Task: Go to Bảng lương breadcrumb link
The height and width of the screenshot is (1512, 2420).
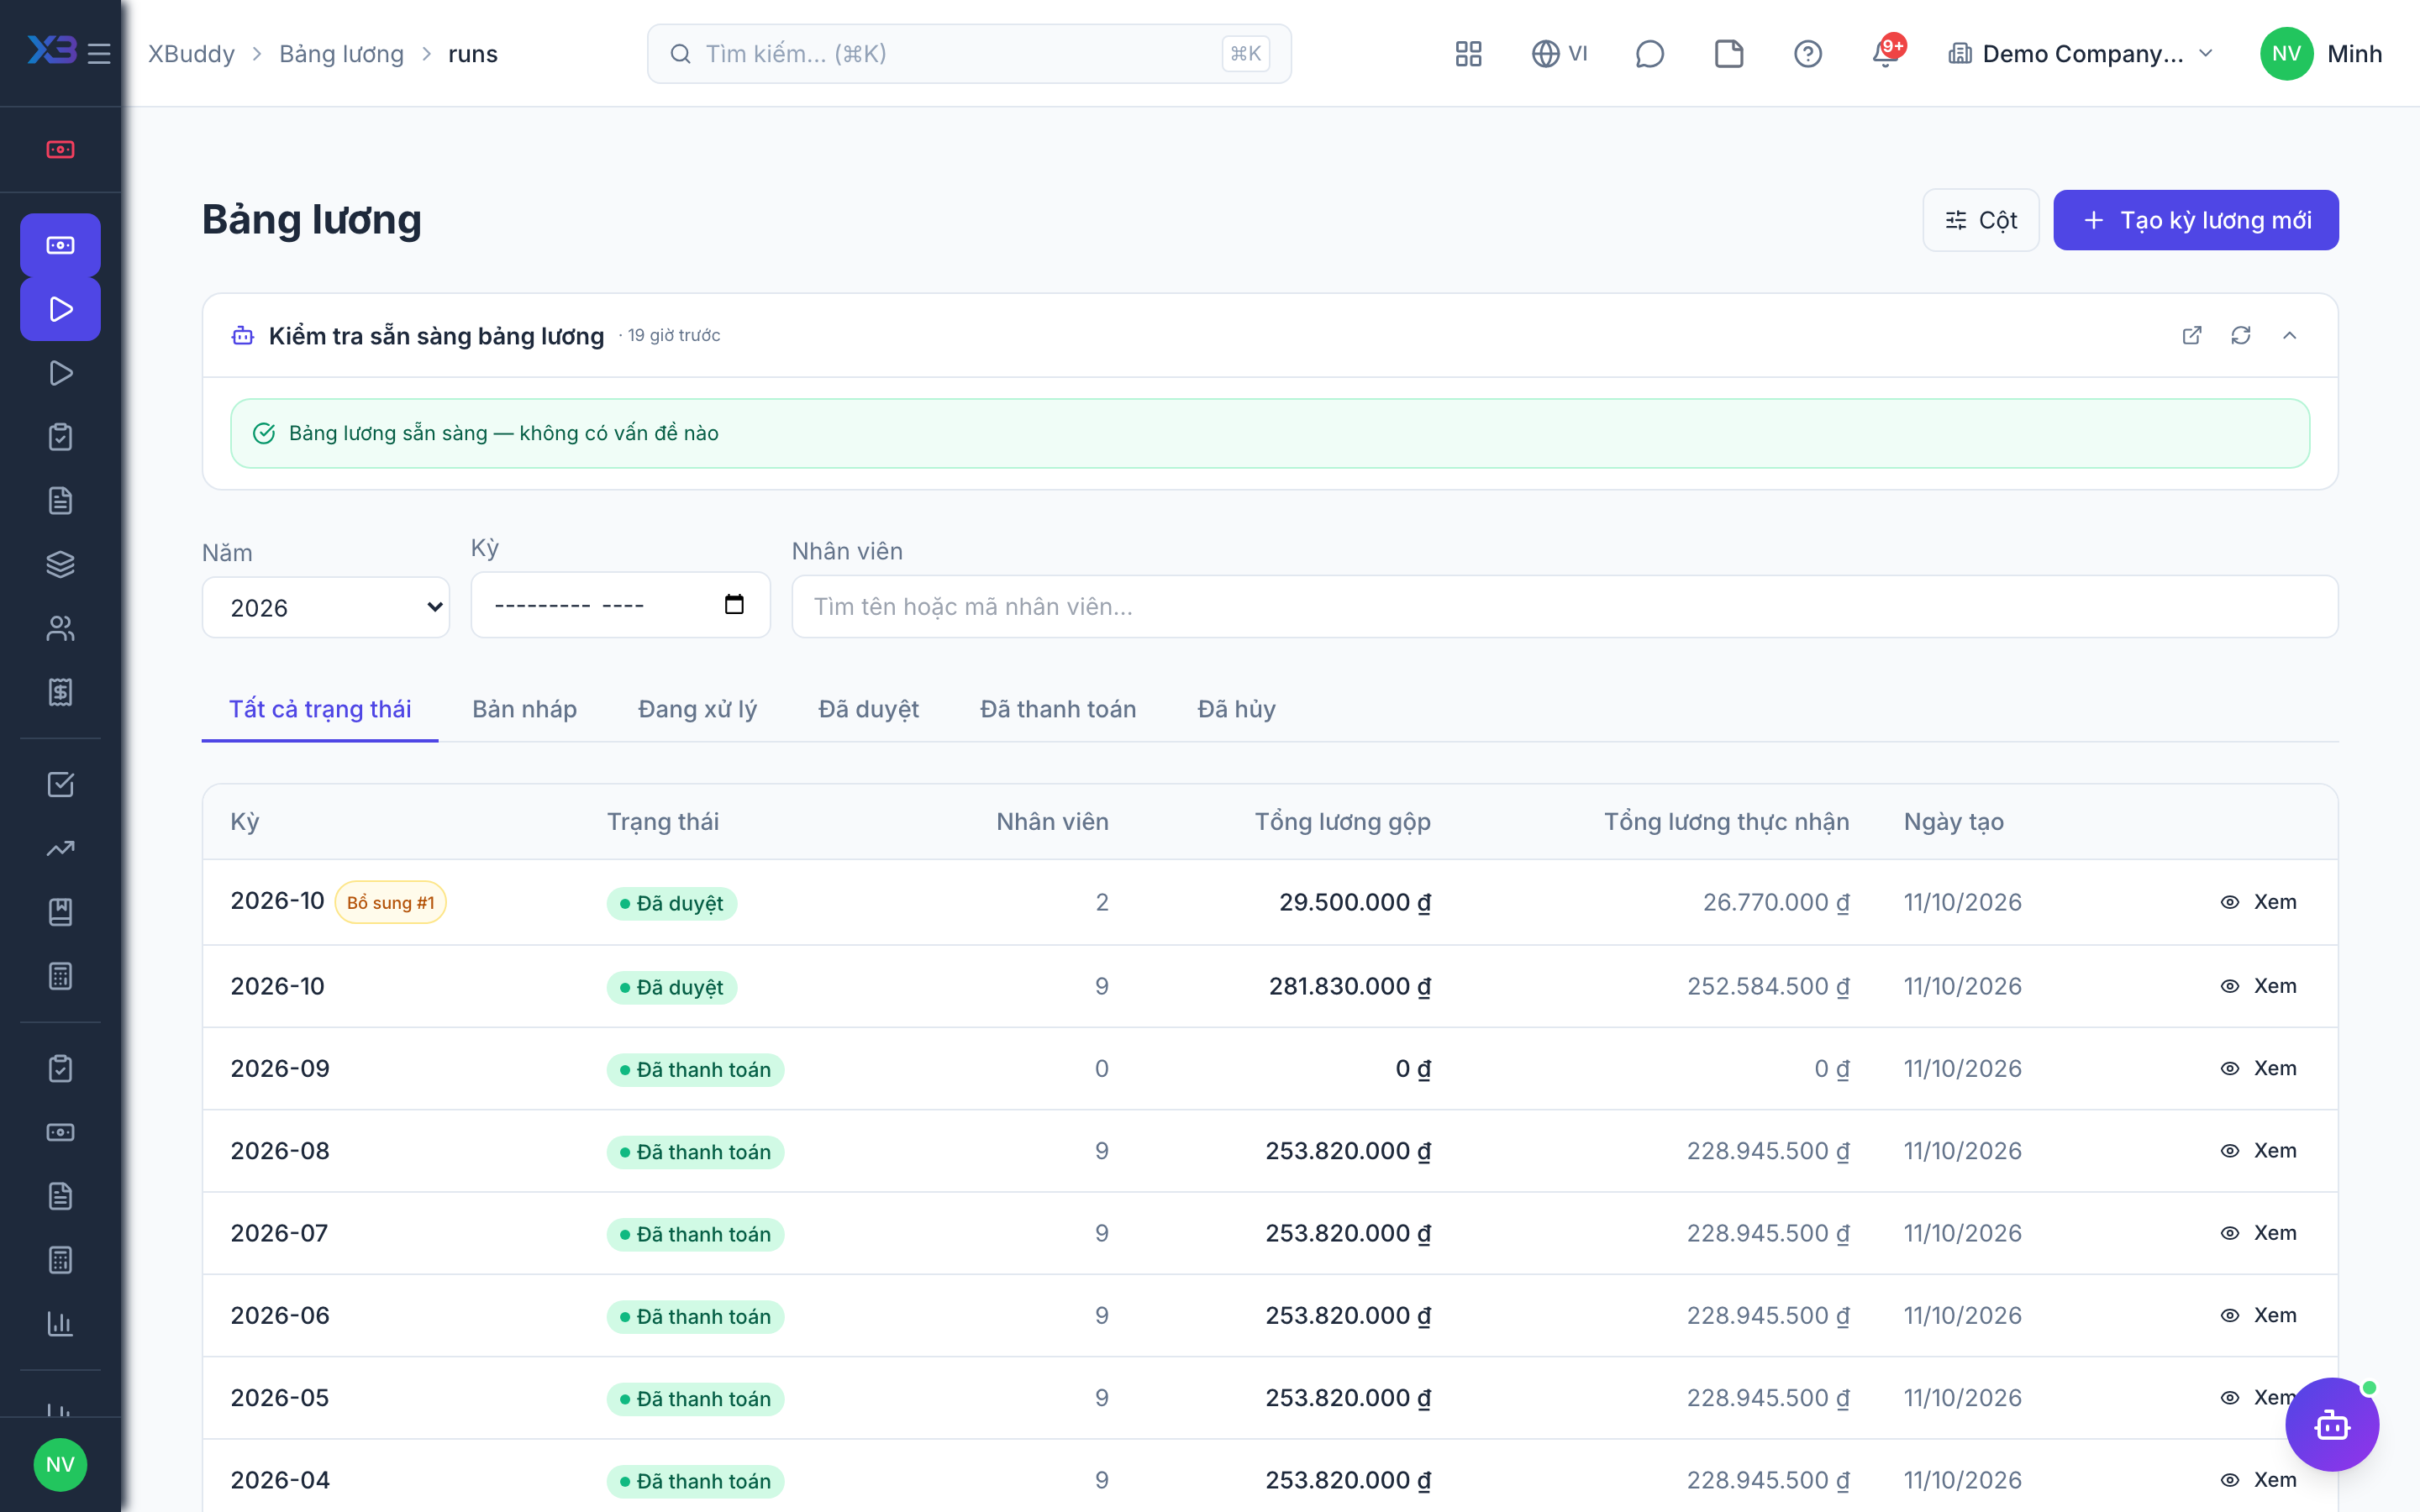Action: click(341, 54)
